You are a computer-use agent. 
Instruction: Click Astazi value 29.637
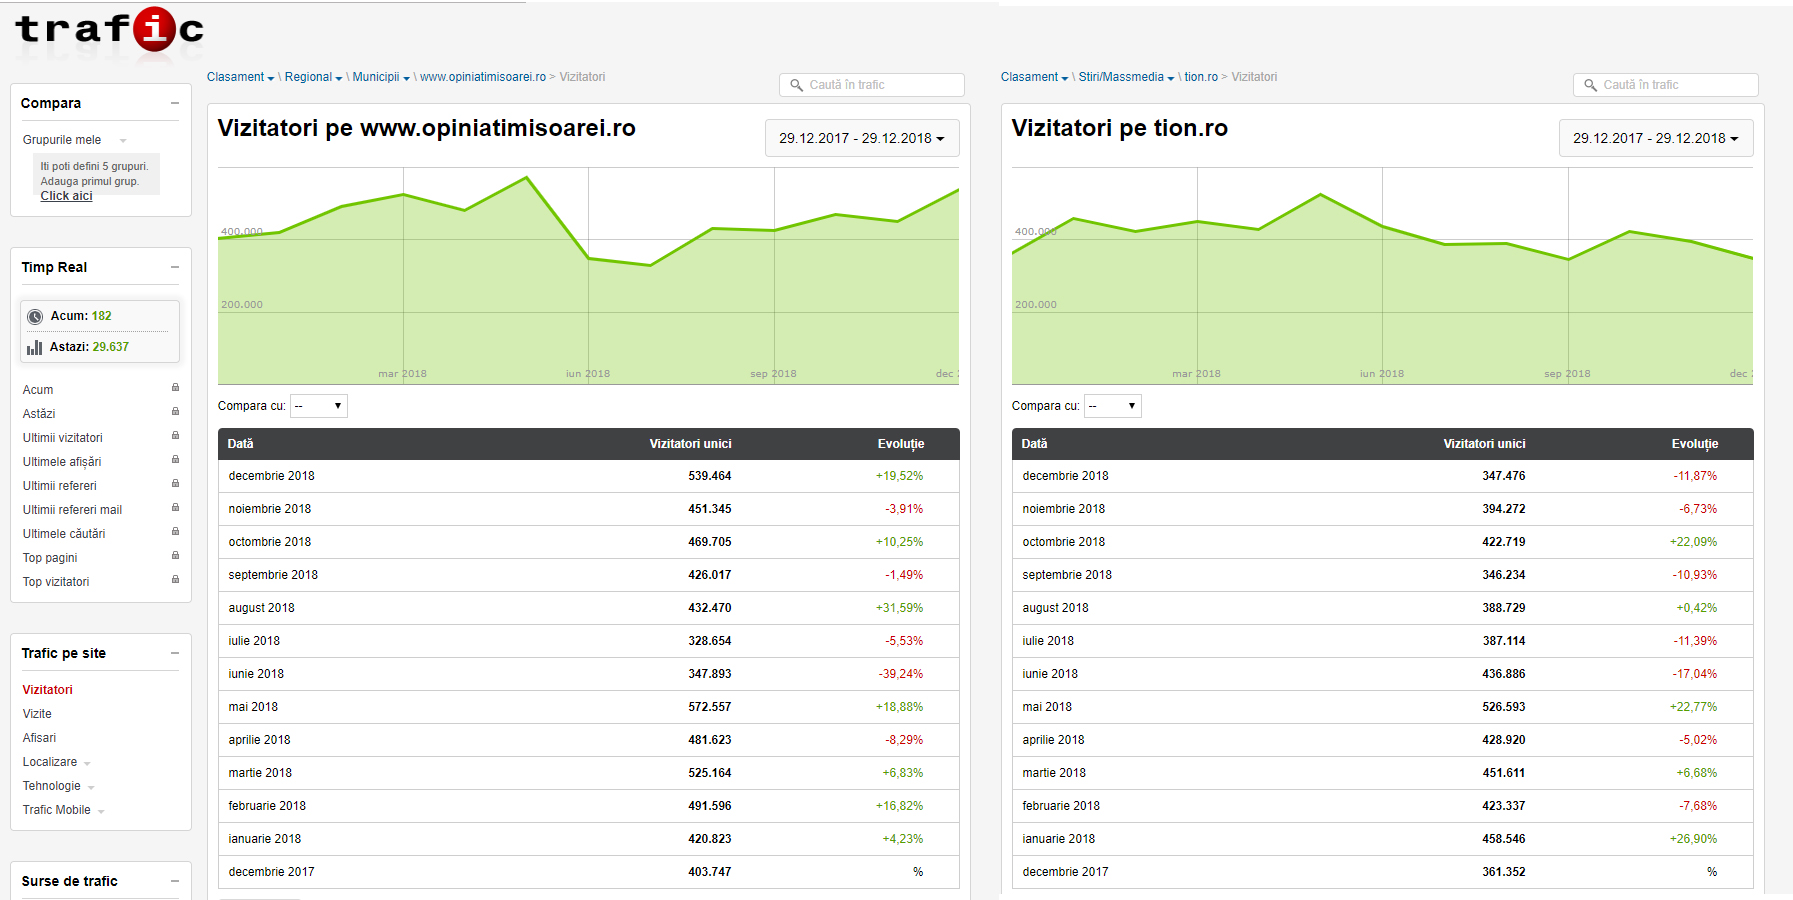tap(110, 347)
